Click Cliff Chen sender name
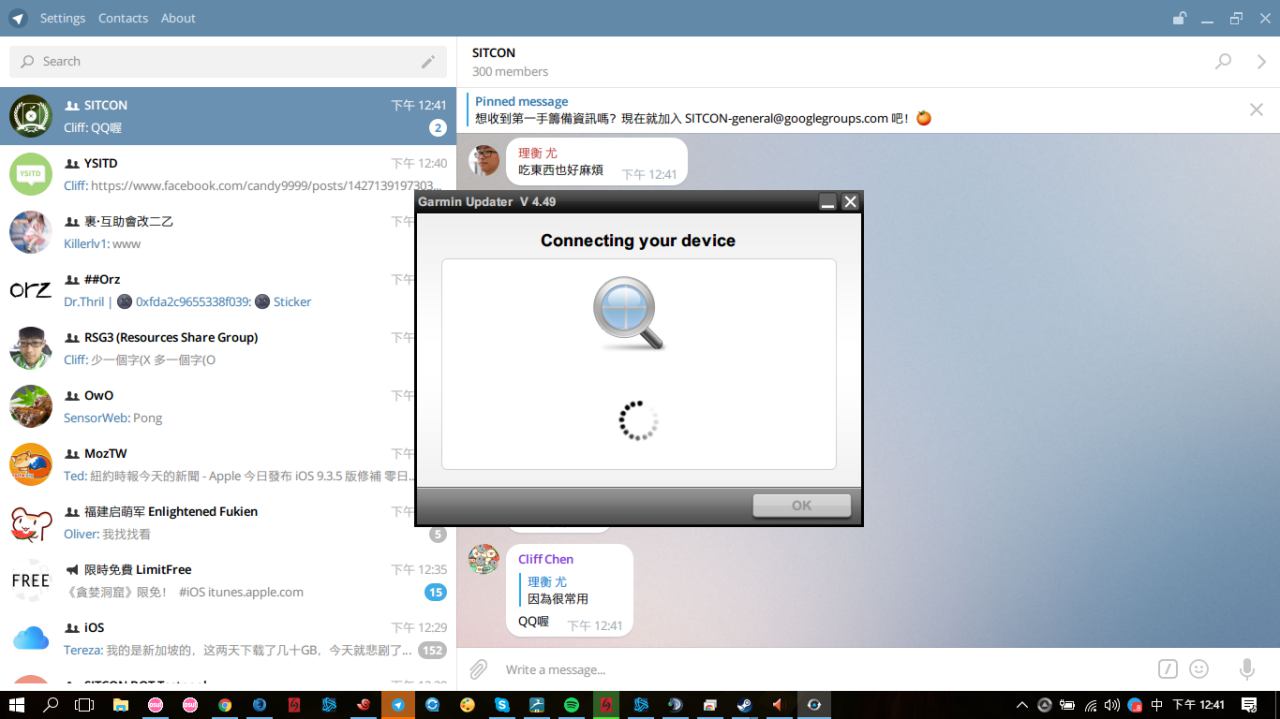 [x=545, y=559]
